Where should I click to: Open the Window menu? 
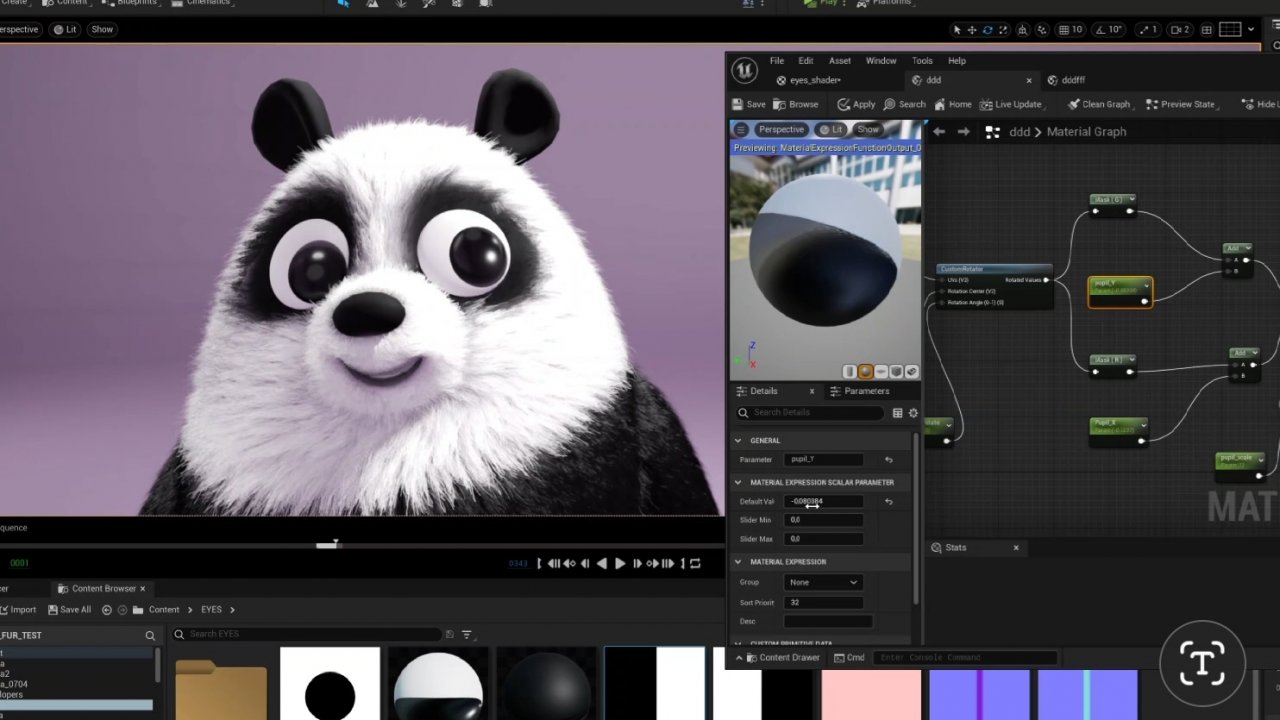click(881, 61)
